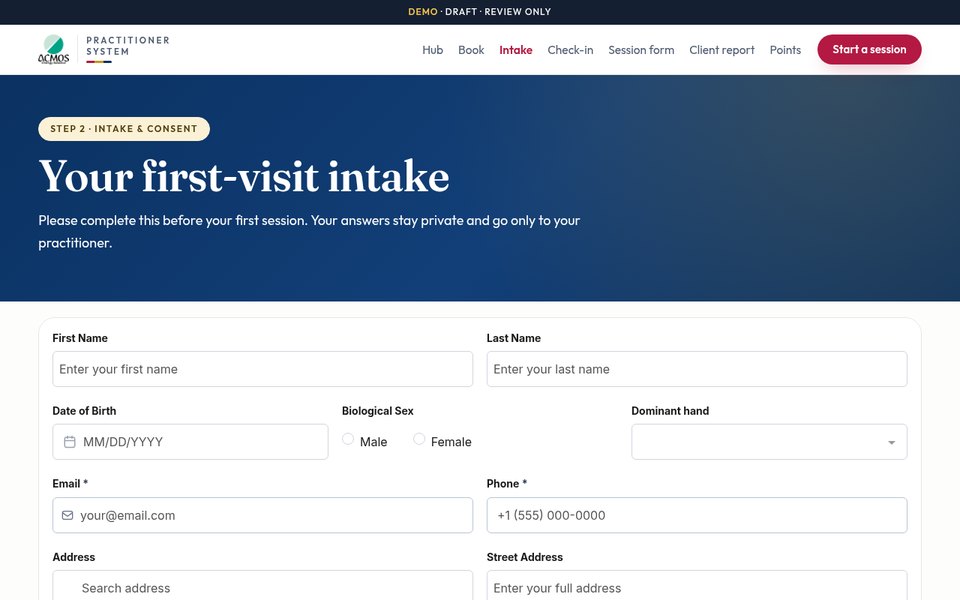
Task: Click the envelope icon in Email field
Action: [67, 516]
